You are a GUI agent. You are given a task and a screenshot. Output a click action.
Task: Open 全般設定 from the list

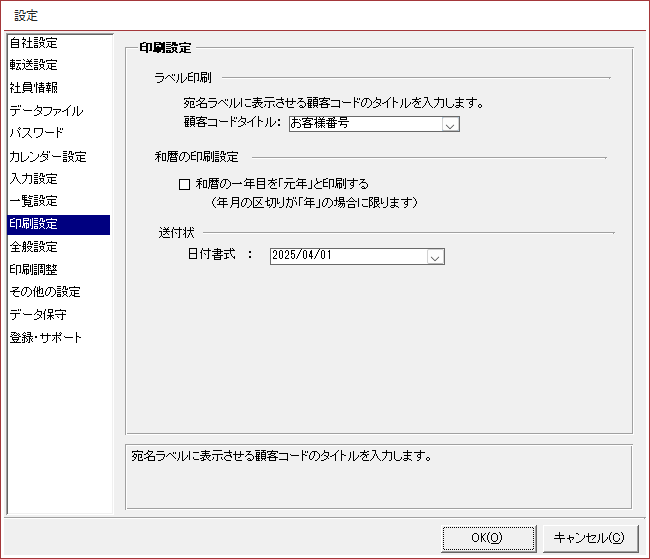(34, 246)
